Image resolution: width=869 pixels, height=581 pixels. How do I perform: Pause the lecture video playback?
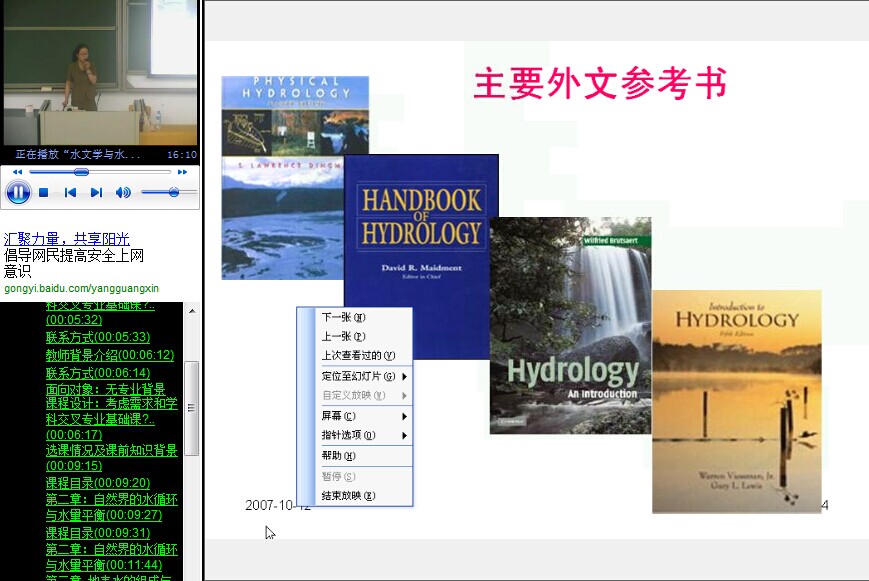[x=18, y=192]
